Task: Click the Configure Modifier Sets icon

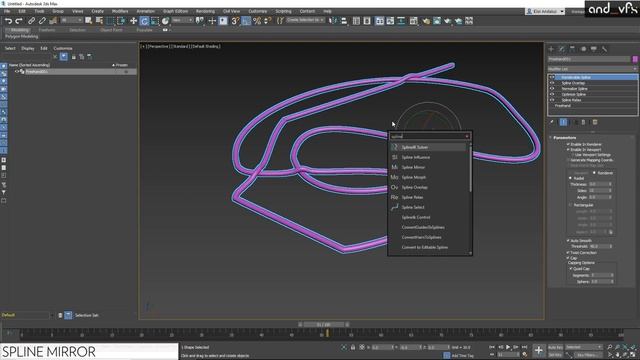Action: tap(595, 122)
